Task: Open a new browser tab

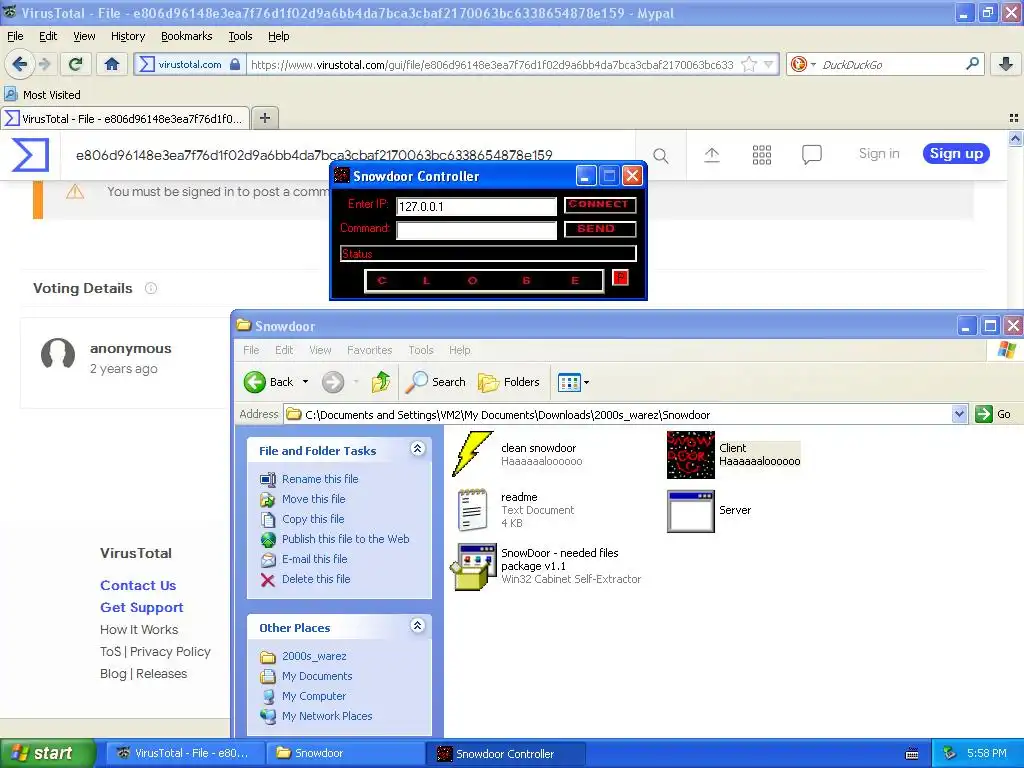Action: (264, 118)
